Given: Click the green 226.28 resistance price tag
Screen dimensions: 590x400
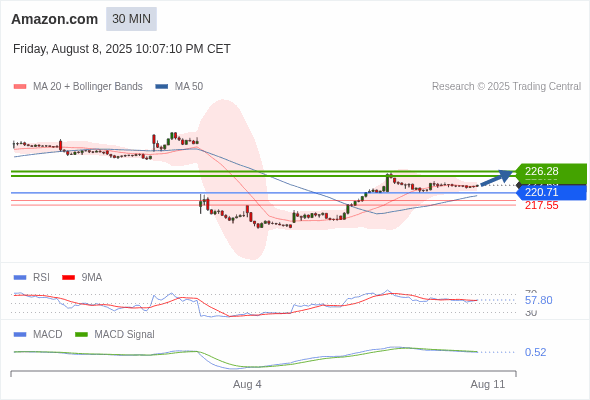Looking at the screenshot, I should (x=551, y=172).
